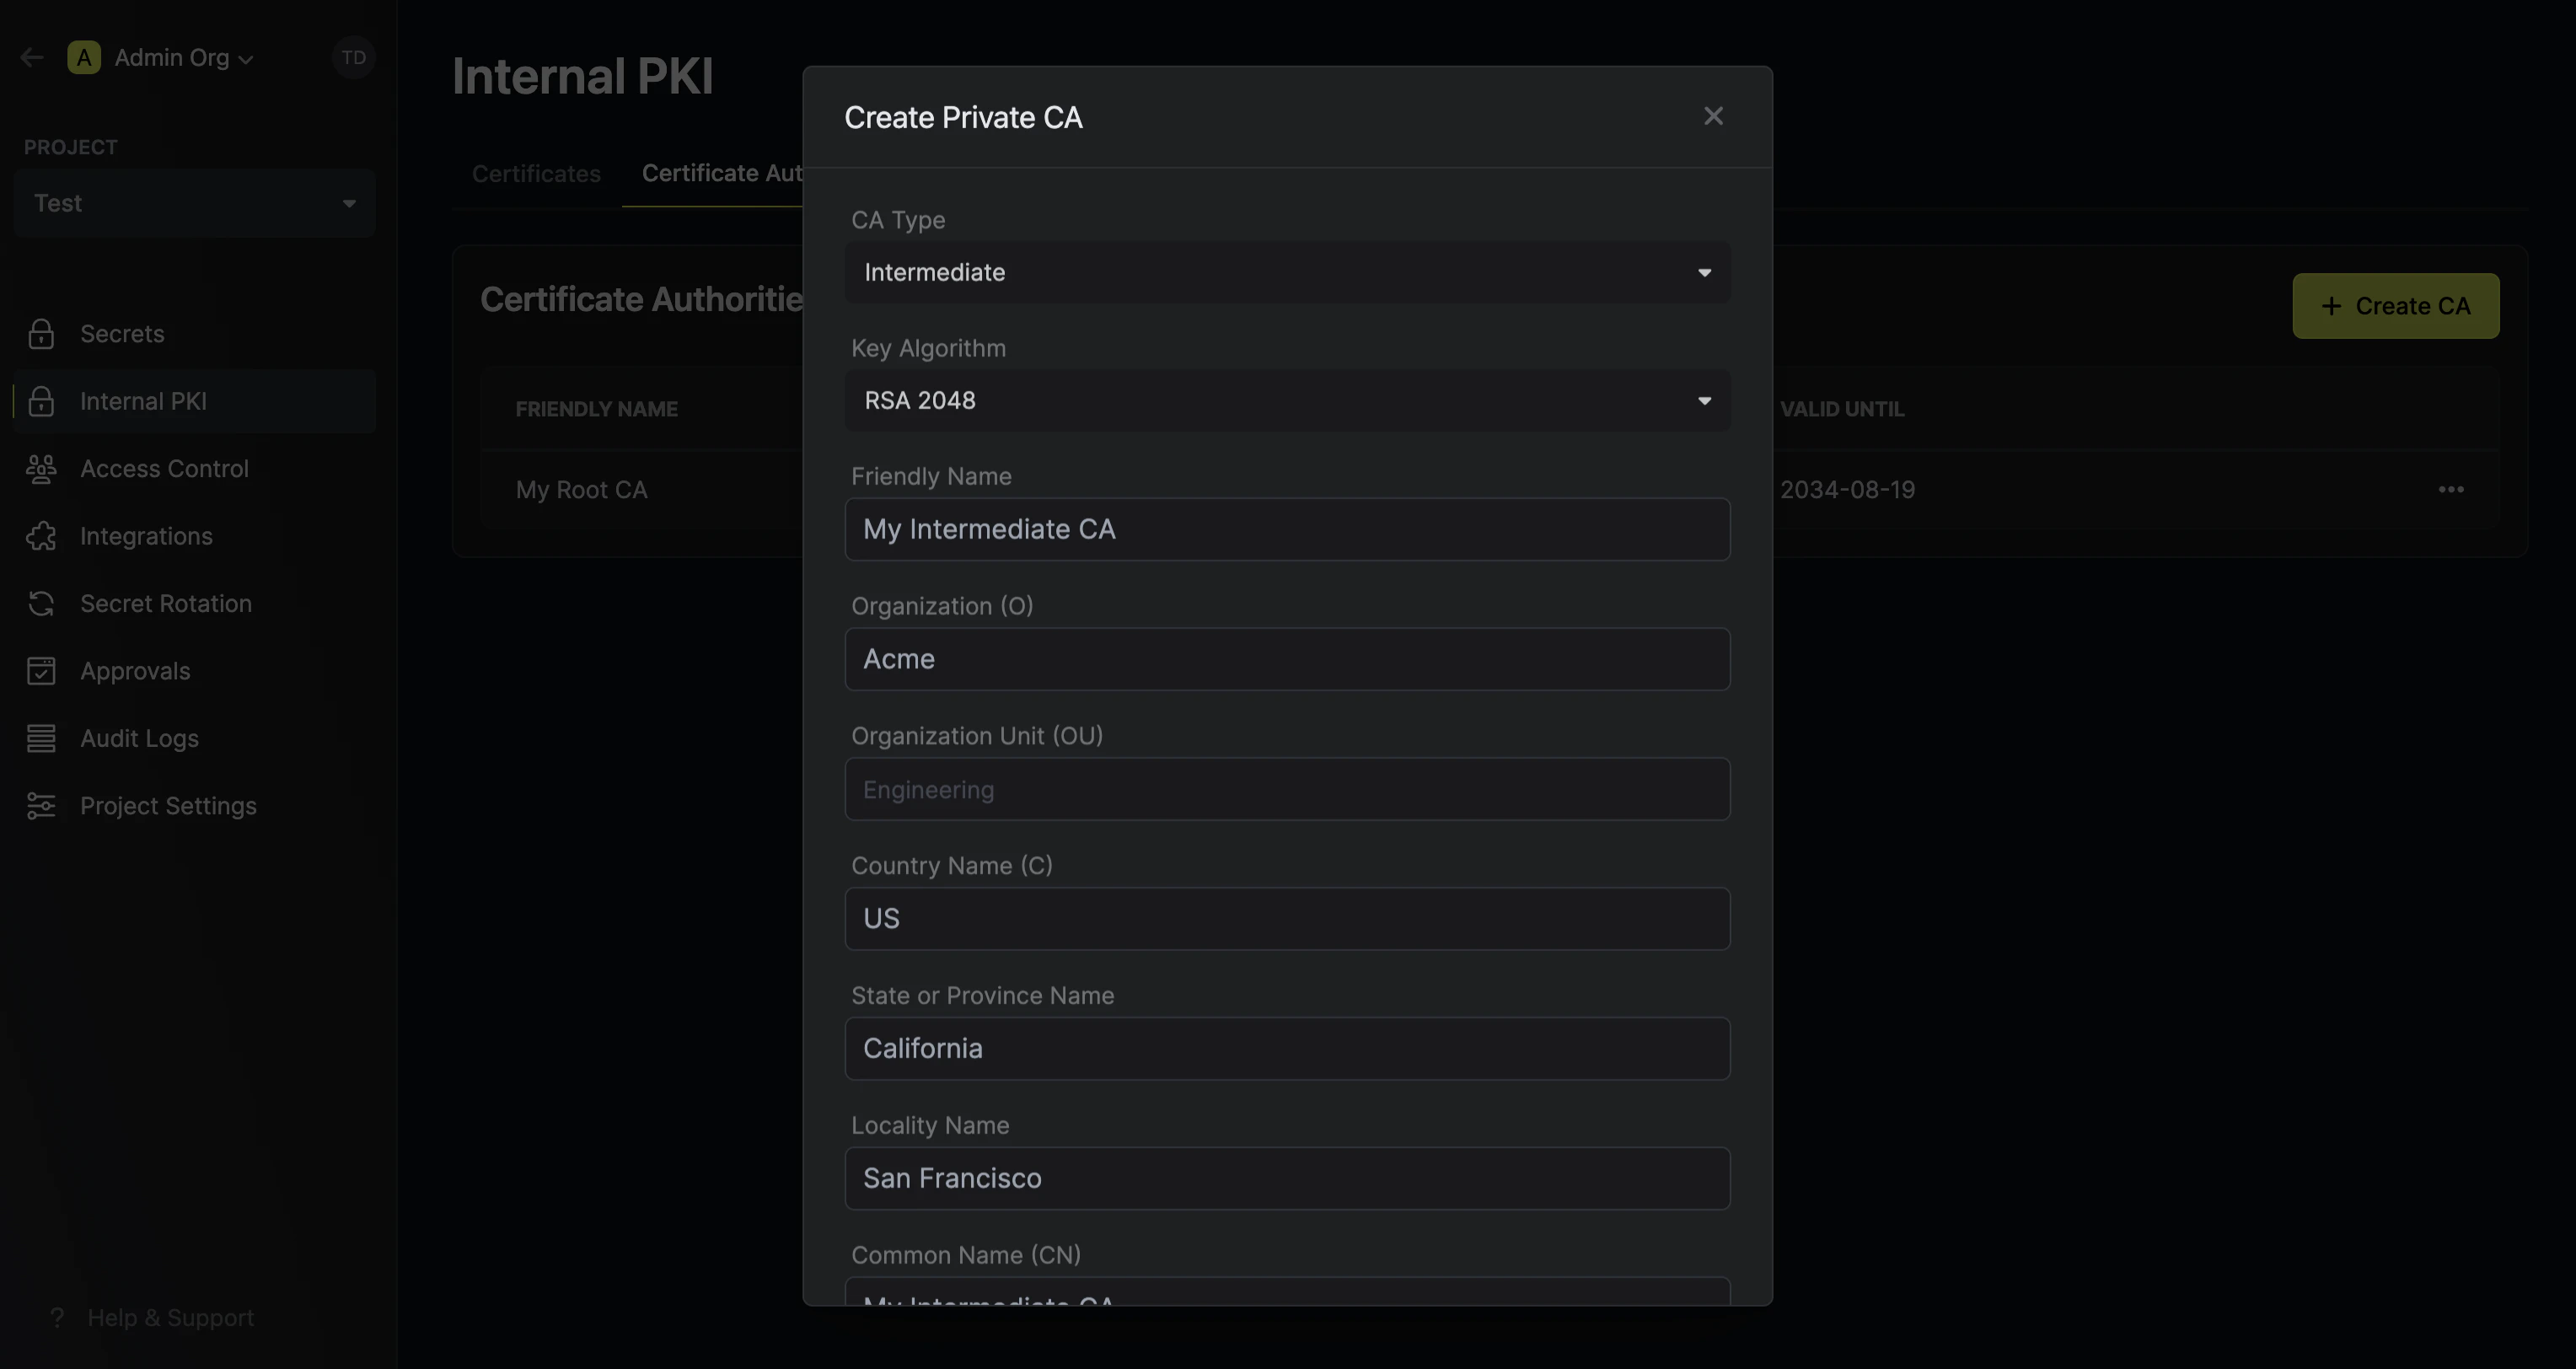Click the Secret Rotation refresh icon
The width and height of the screenshot is (2576, 1369).
(x=41, y=604)
